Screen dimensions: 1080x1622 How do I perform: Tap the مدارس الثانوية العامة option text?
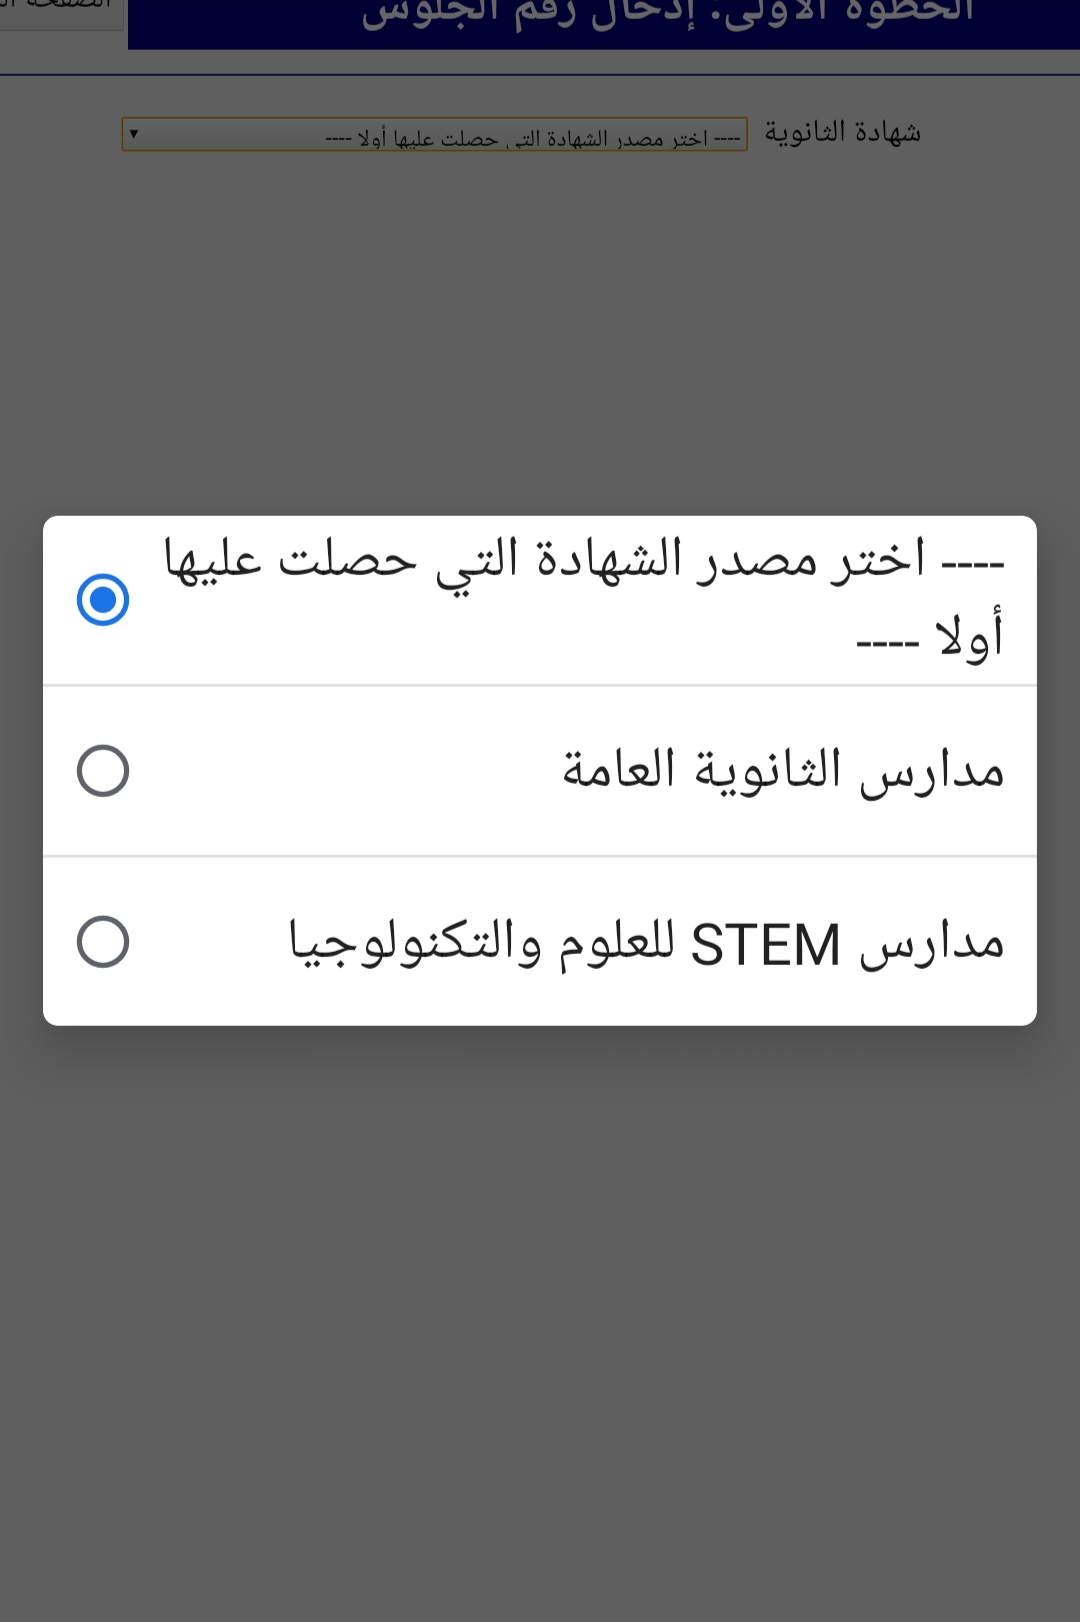tap(783, 771)
